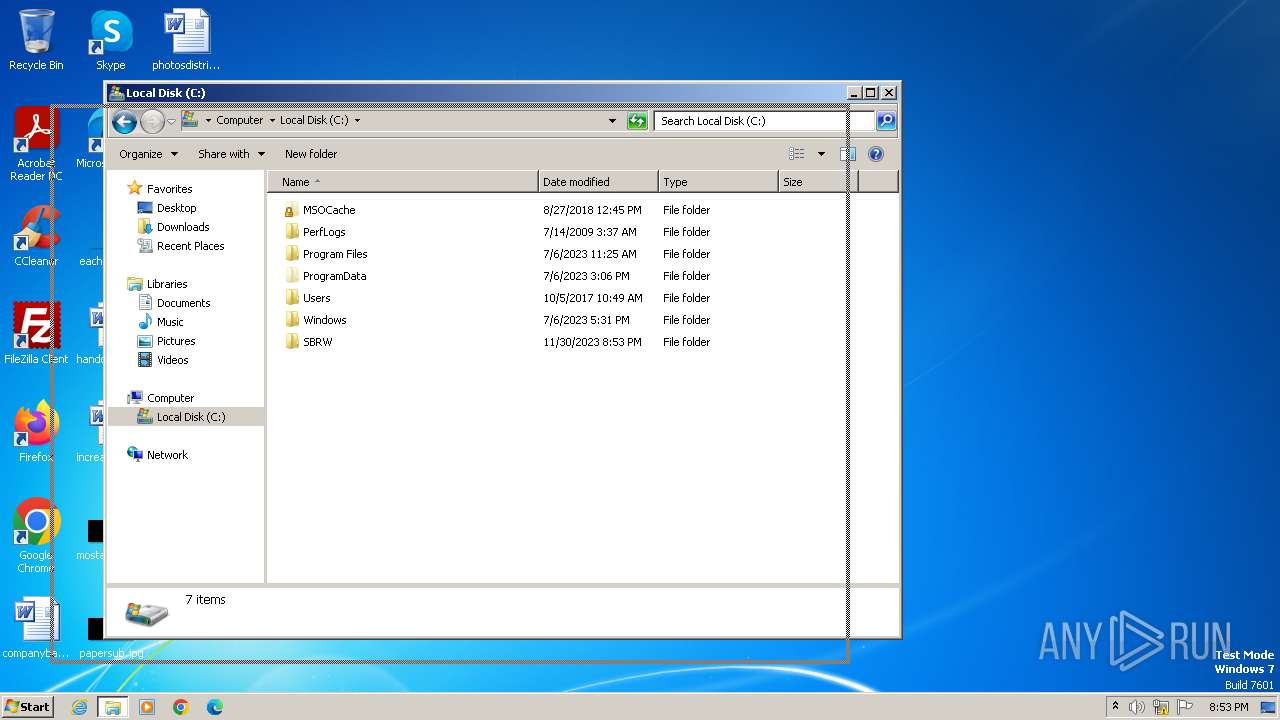Open Windows Media Player from taskbar
The width and height of the screenshot is (1280, 720).
pyautogui.click(x=147, y=707)
